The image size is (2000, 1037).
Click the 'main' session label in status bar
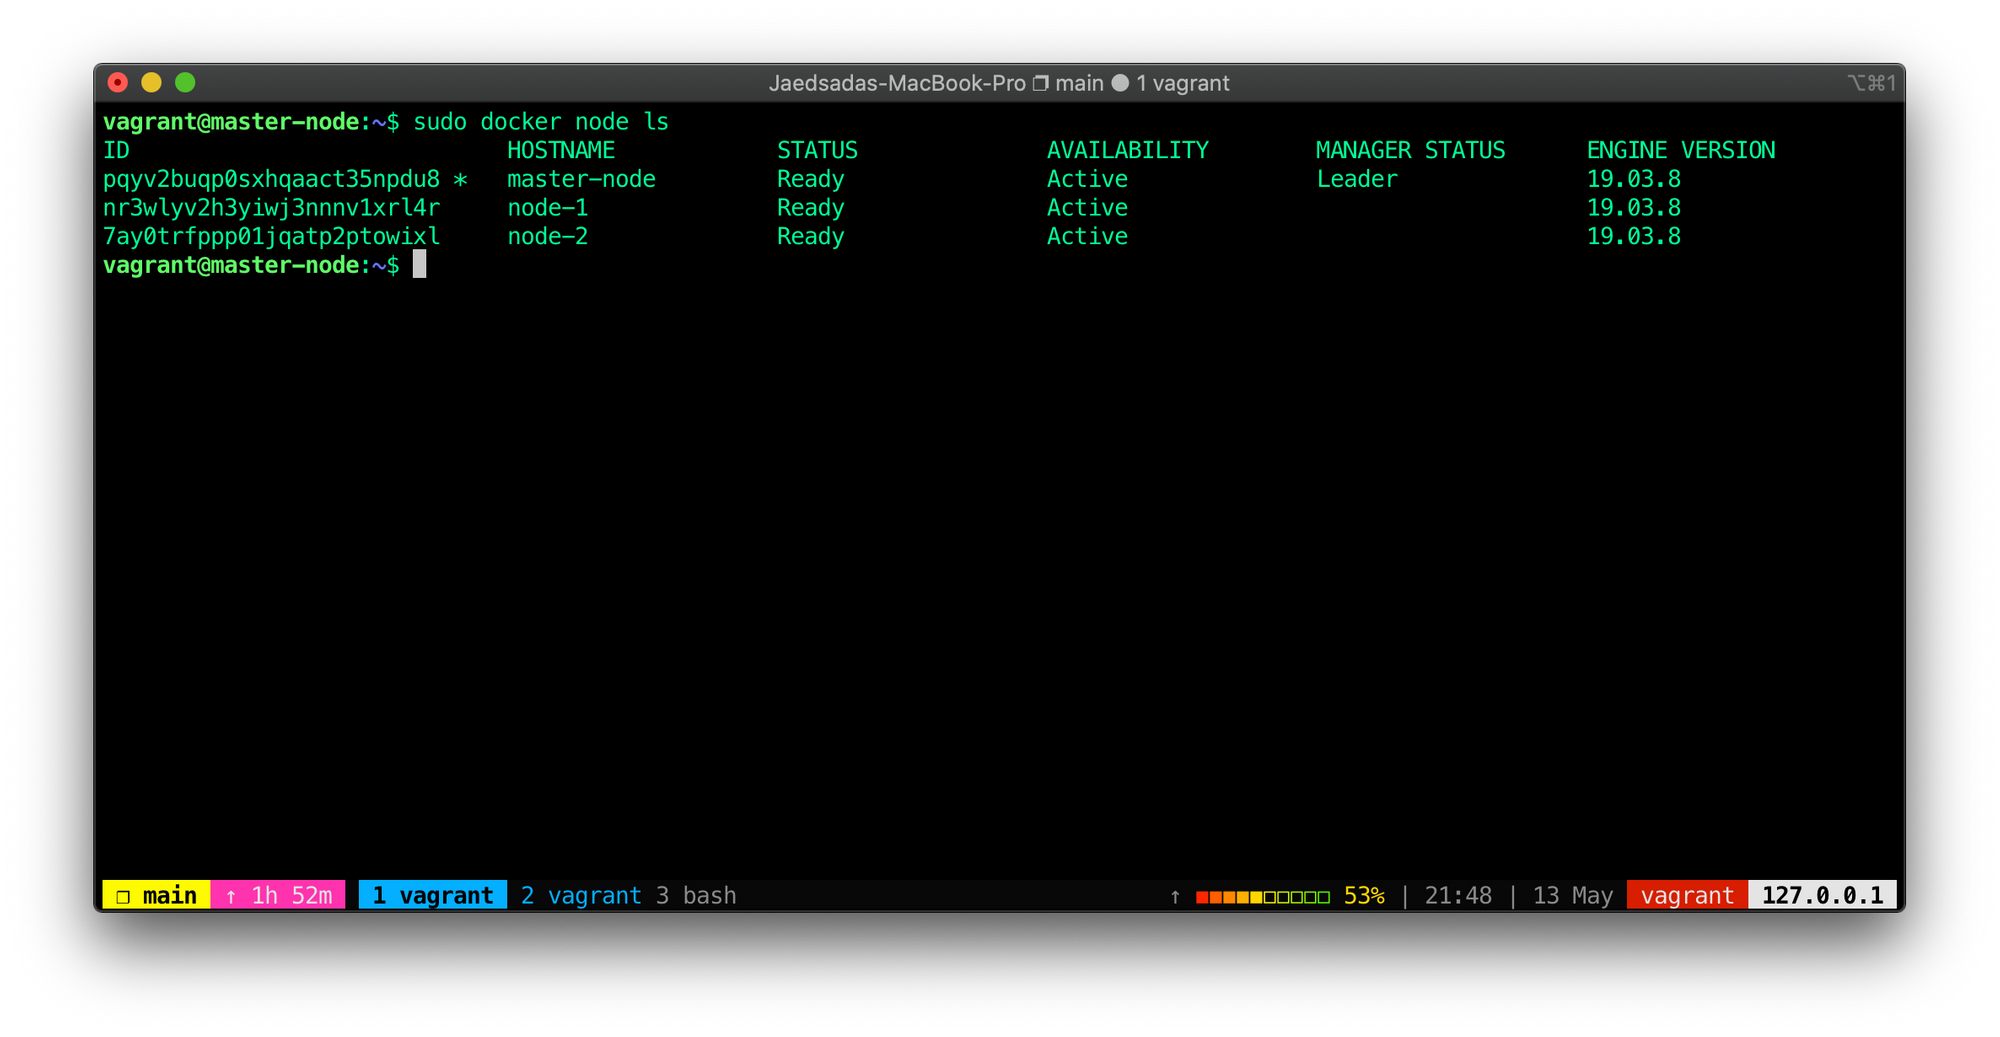click(156, 895)
